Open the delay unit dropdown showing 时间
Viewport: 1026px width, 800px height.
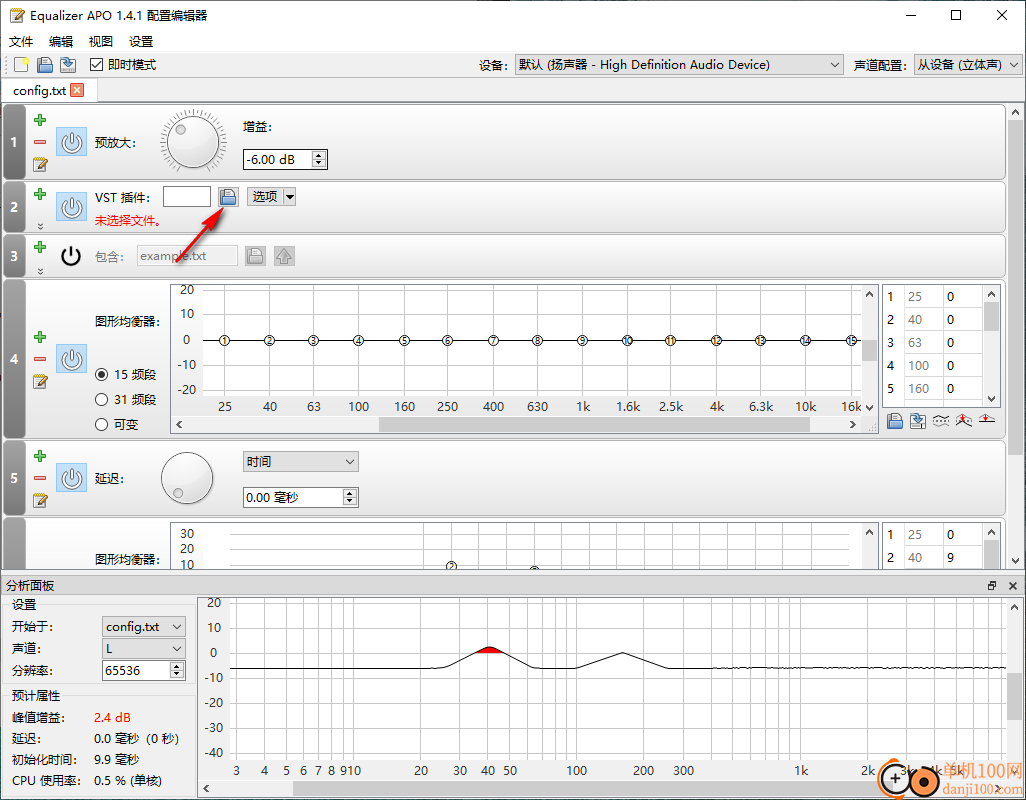[300, 462]
